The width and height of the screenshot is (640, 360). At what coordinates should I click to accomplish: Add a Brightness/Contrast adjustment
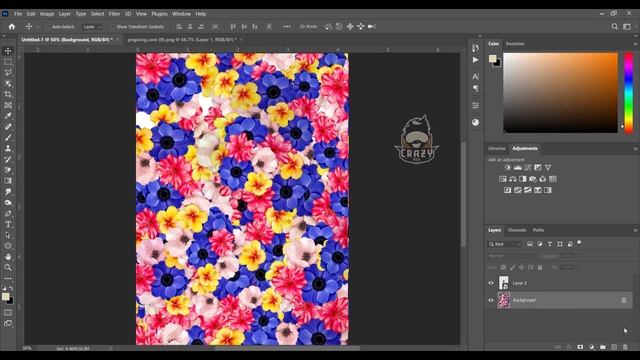coord(507,167)
